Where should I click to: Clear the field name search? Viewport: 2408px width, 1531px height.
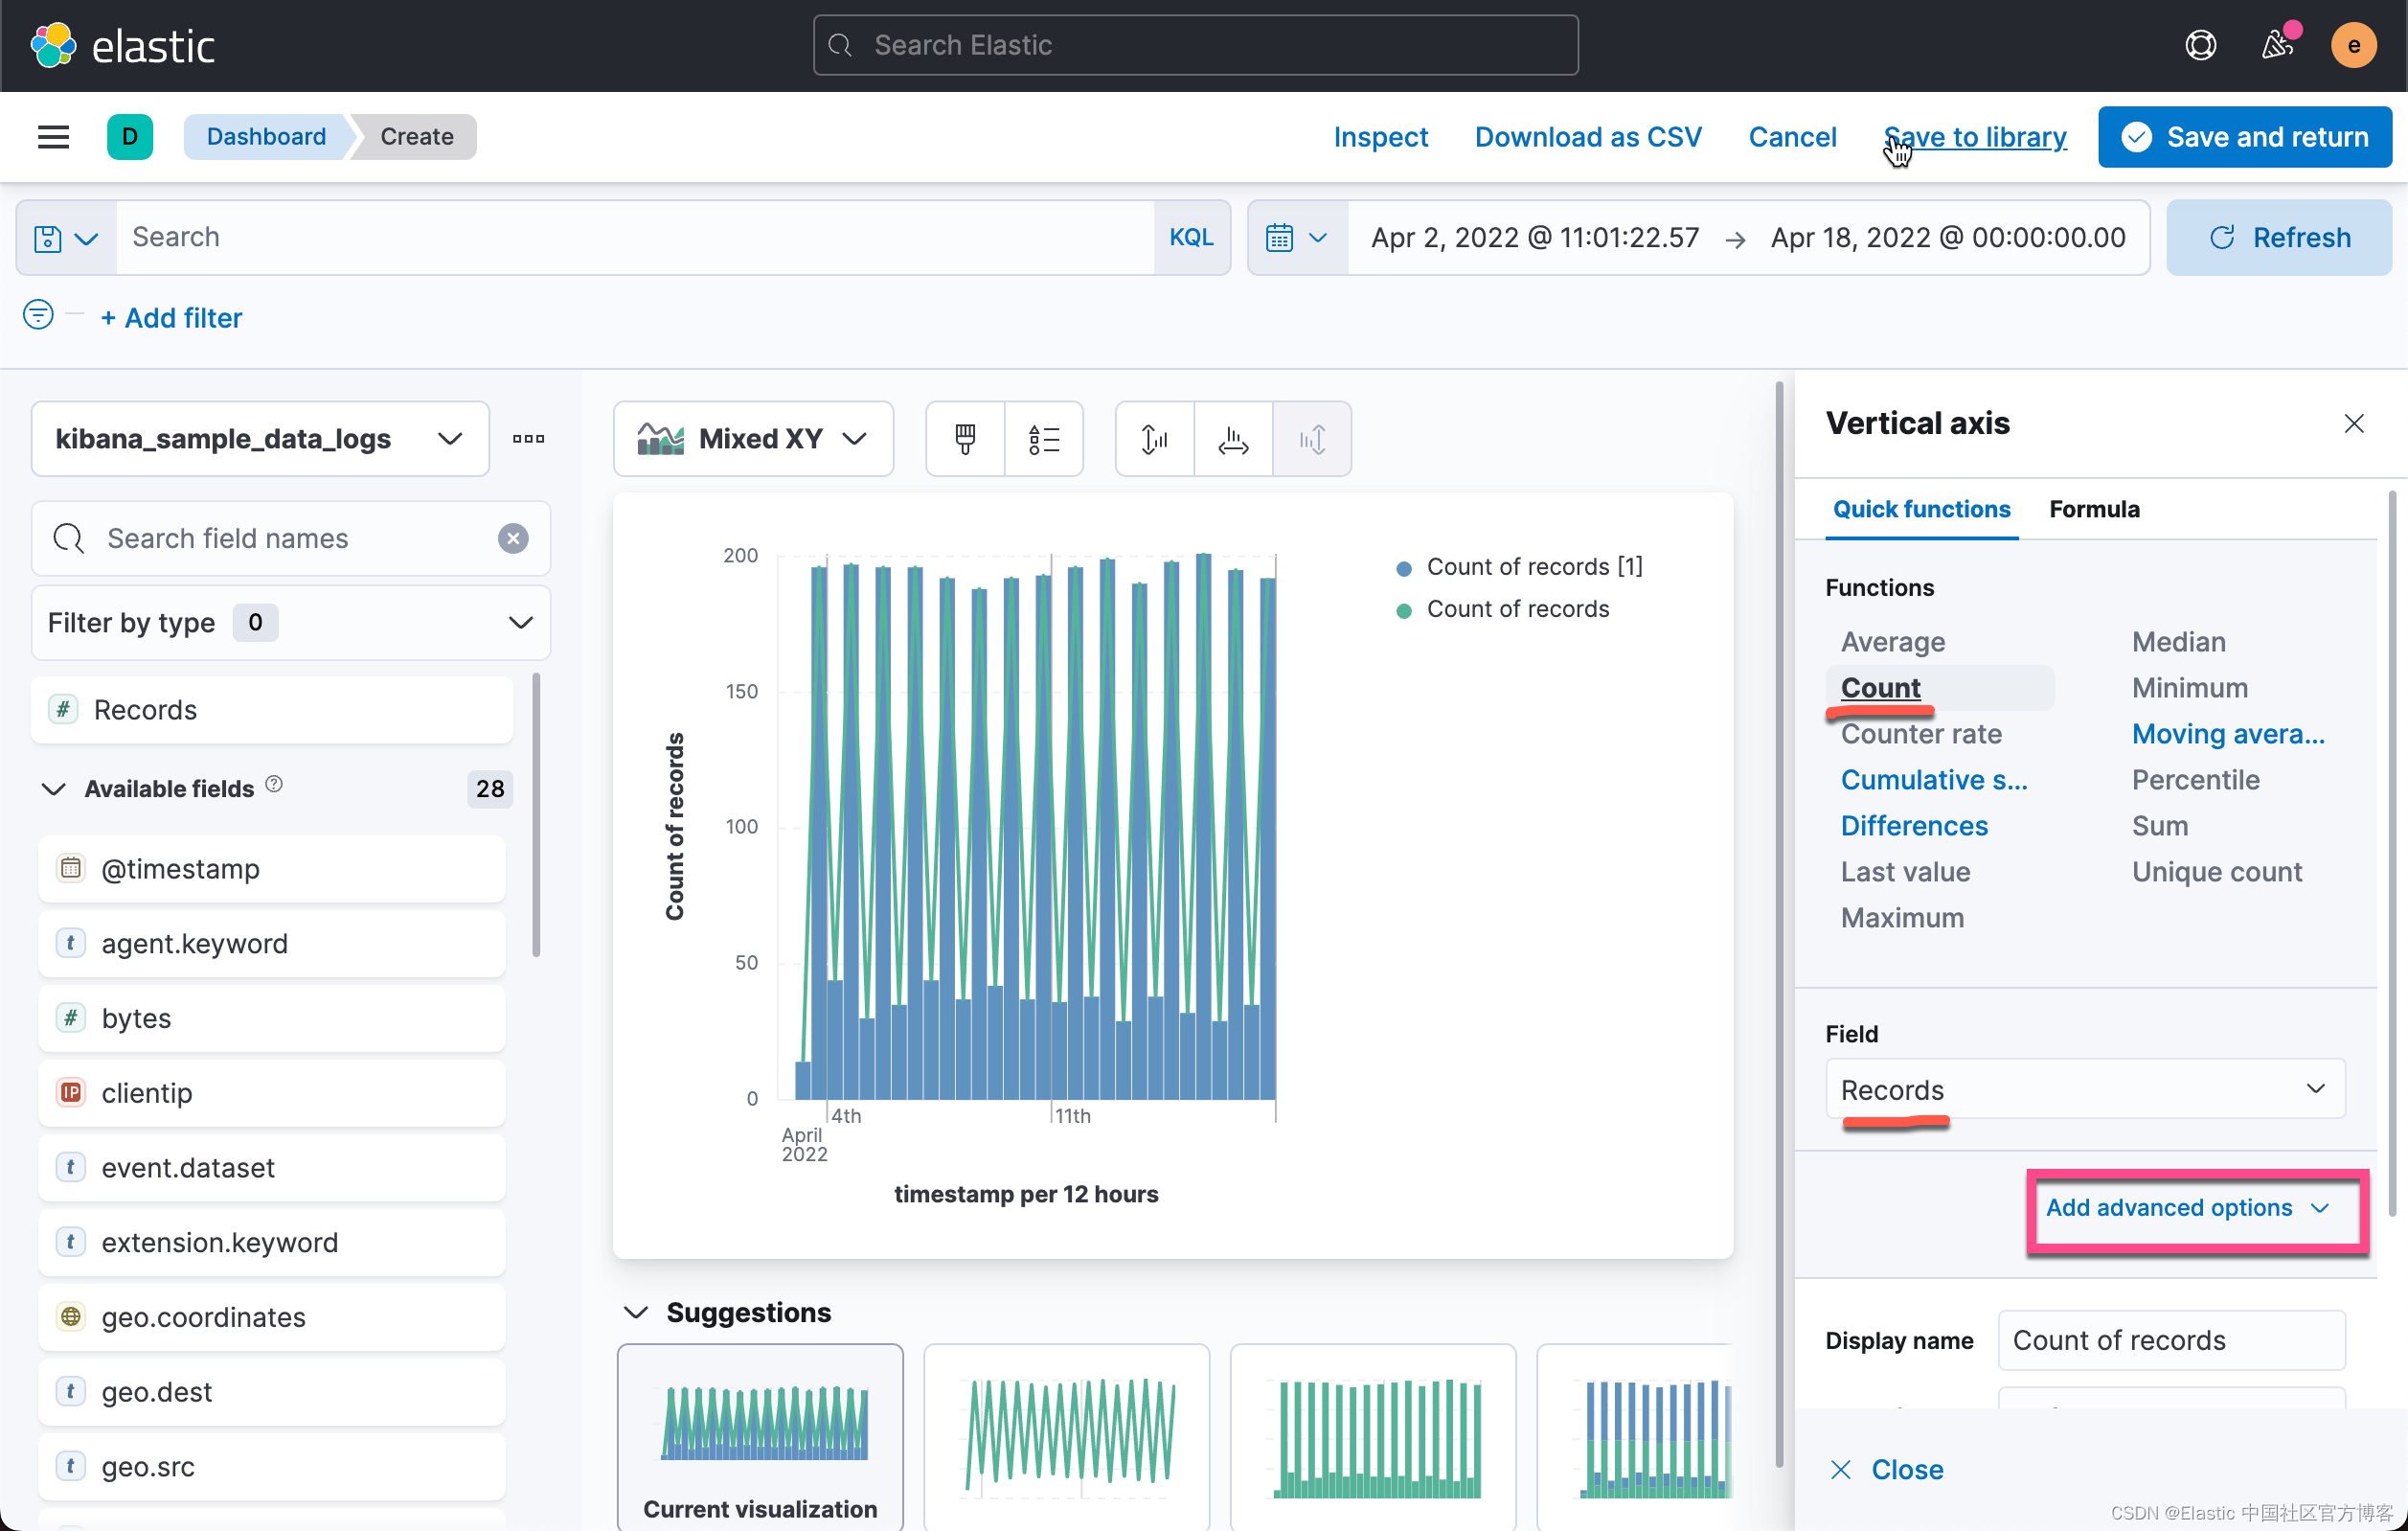(x=513, y=538)
